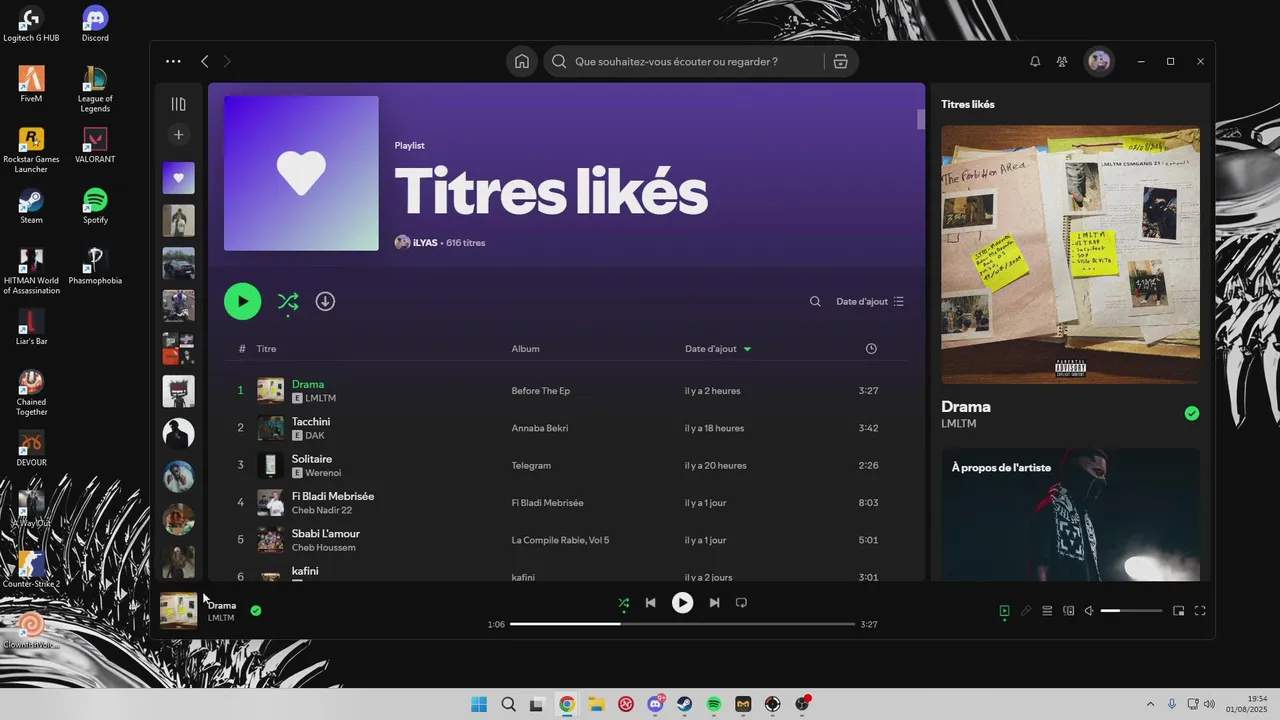Image resolution: width=1280 pixels, height=720 pixels.
Task: Open Steam desktop shortcut
Action: pyautogui.click(x=31, y=206)
